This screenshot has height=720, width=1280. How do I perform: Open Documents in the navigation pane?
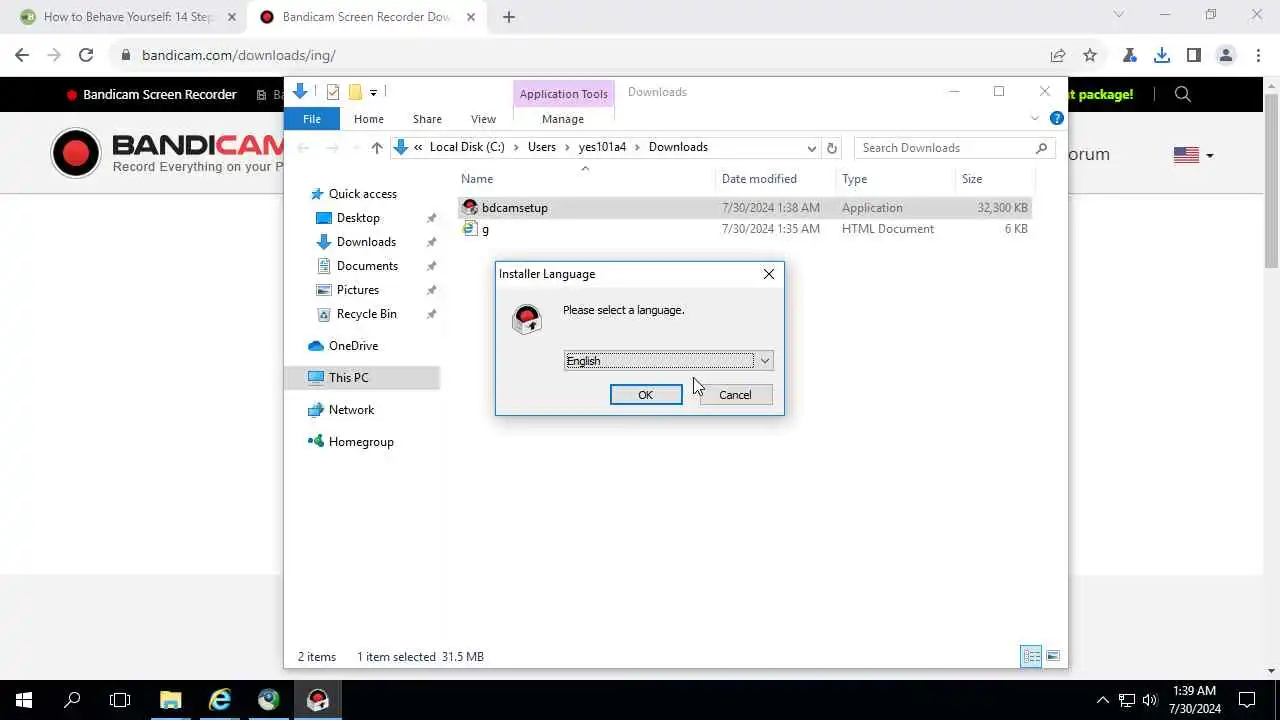click(x=367, y=266)
